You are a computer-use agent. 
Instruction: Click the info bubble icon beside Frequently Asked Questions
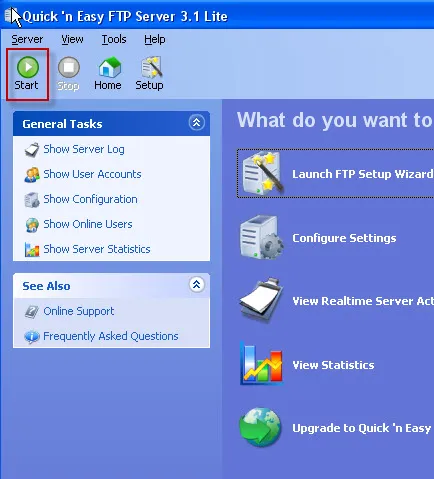coord(32,337)
